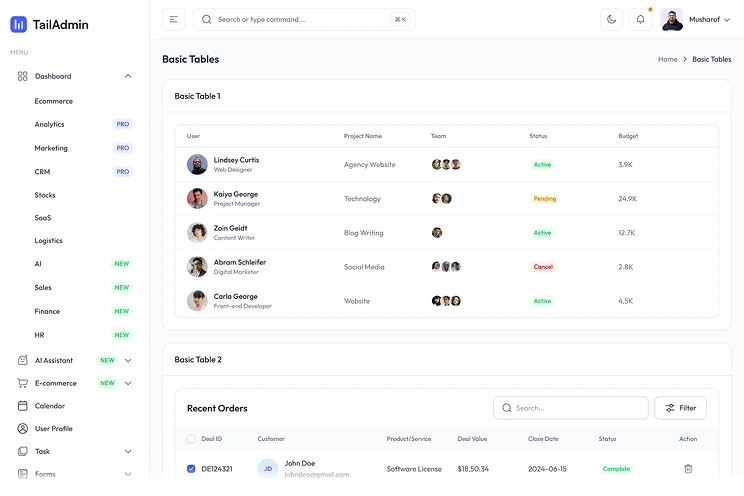
Task: Open Analytics menu item
Action: tap(49, 124)
